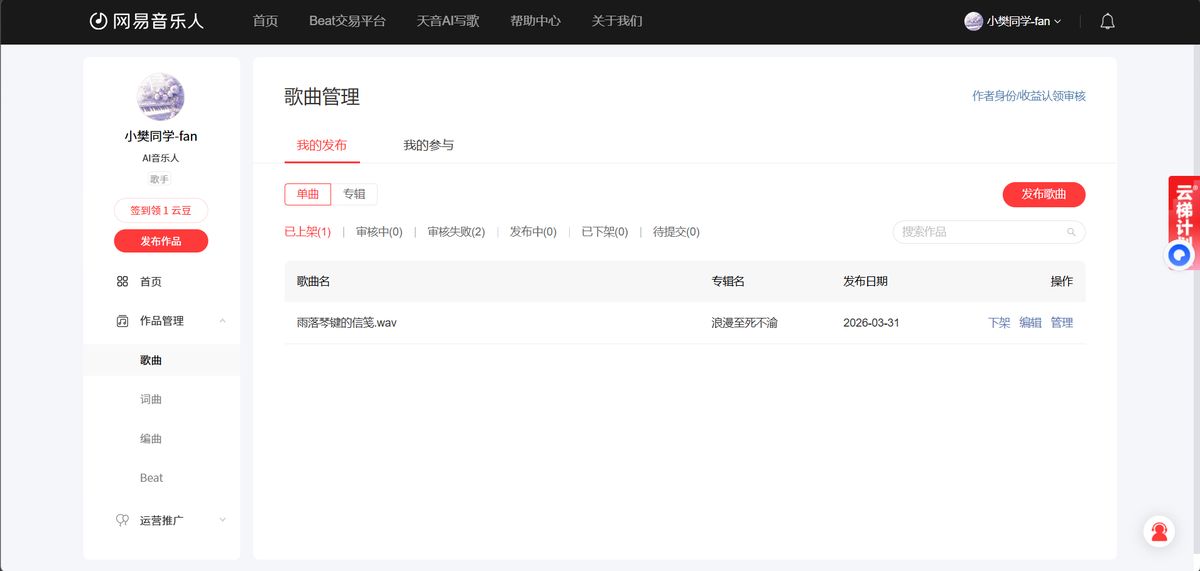
Task: Click the 运营推广 icon in sidebar
Action: (122, 520)
